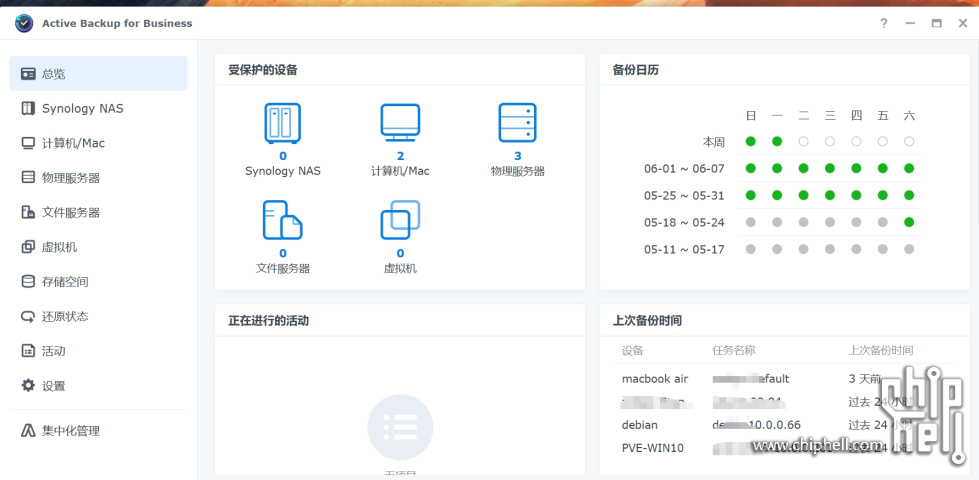
Task: Click the count 0 under Synology NAS
Action: (283, 156)
